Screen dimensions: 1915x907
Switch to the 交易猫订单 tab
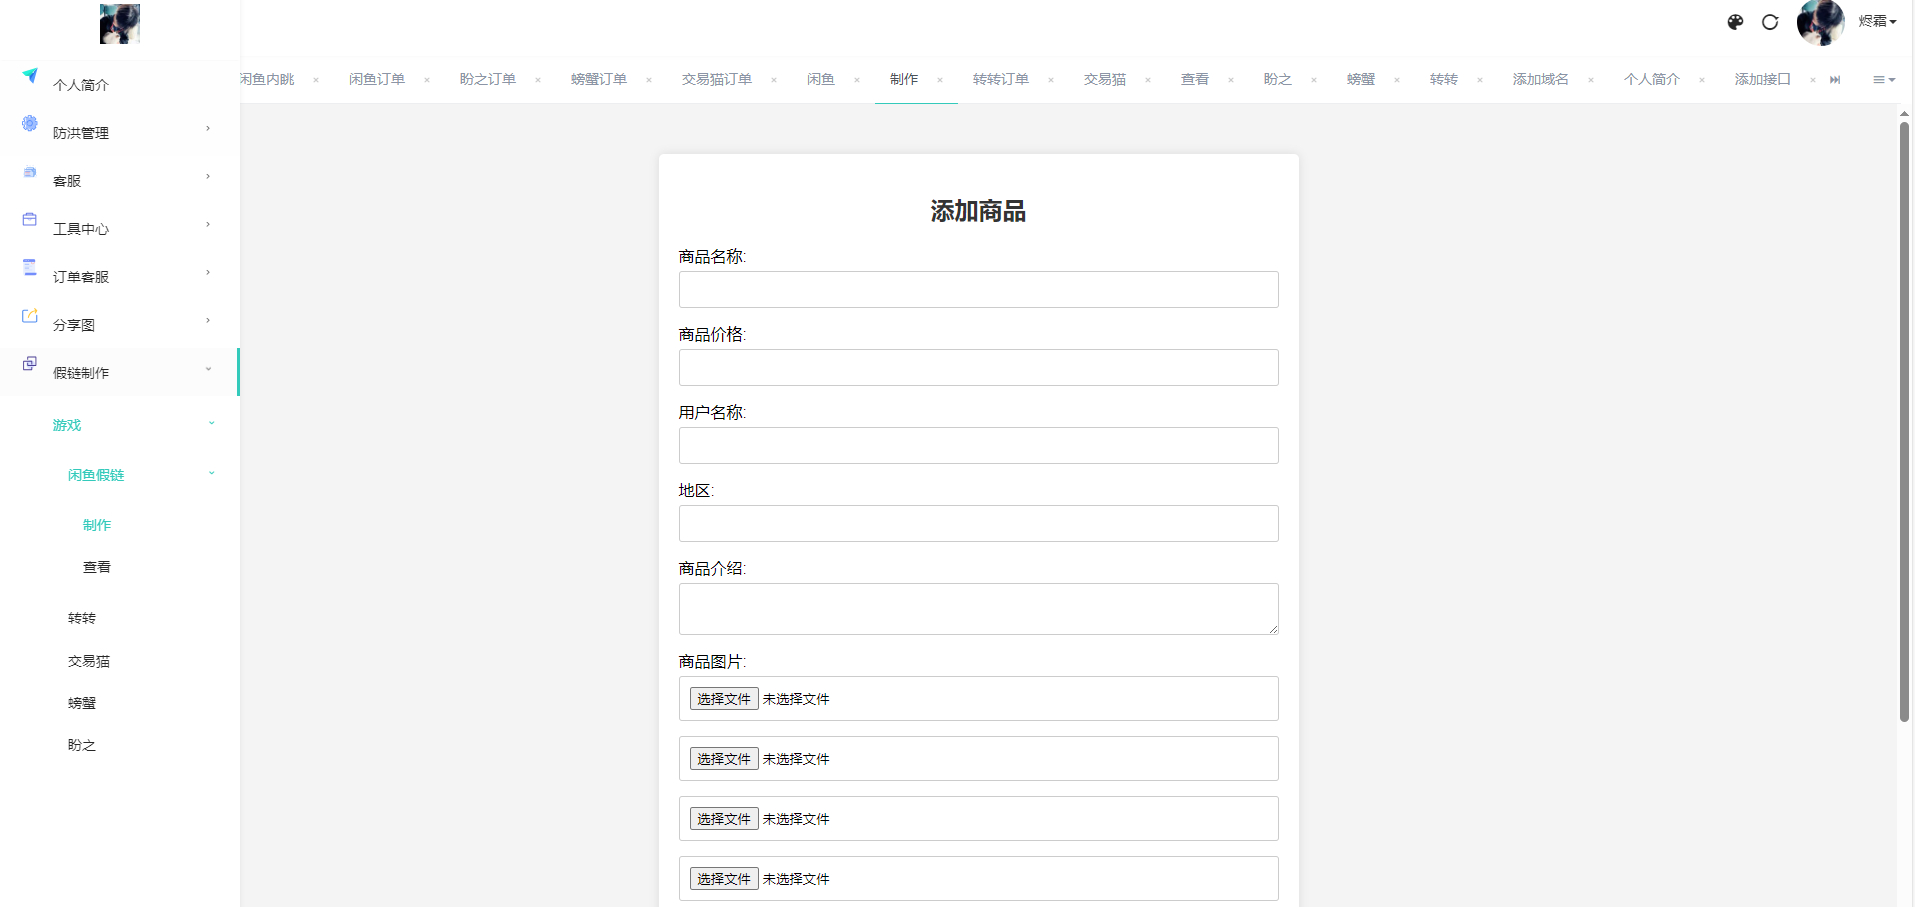pos(715,79)
